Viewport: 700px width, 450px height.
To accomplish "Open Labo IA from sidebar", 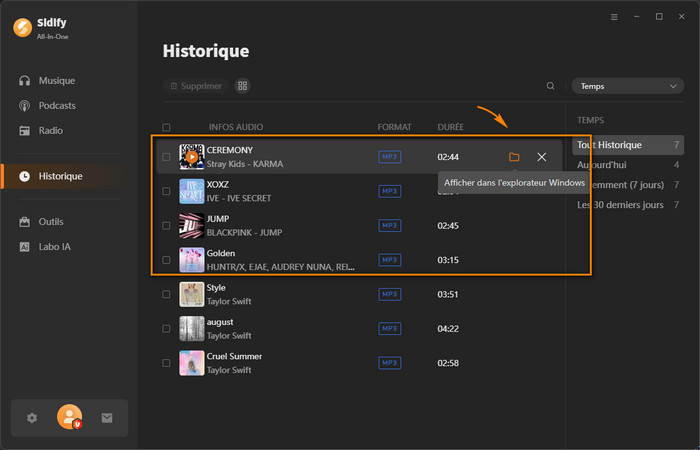I will [54, 246].
